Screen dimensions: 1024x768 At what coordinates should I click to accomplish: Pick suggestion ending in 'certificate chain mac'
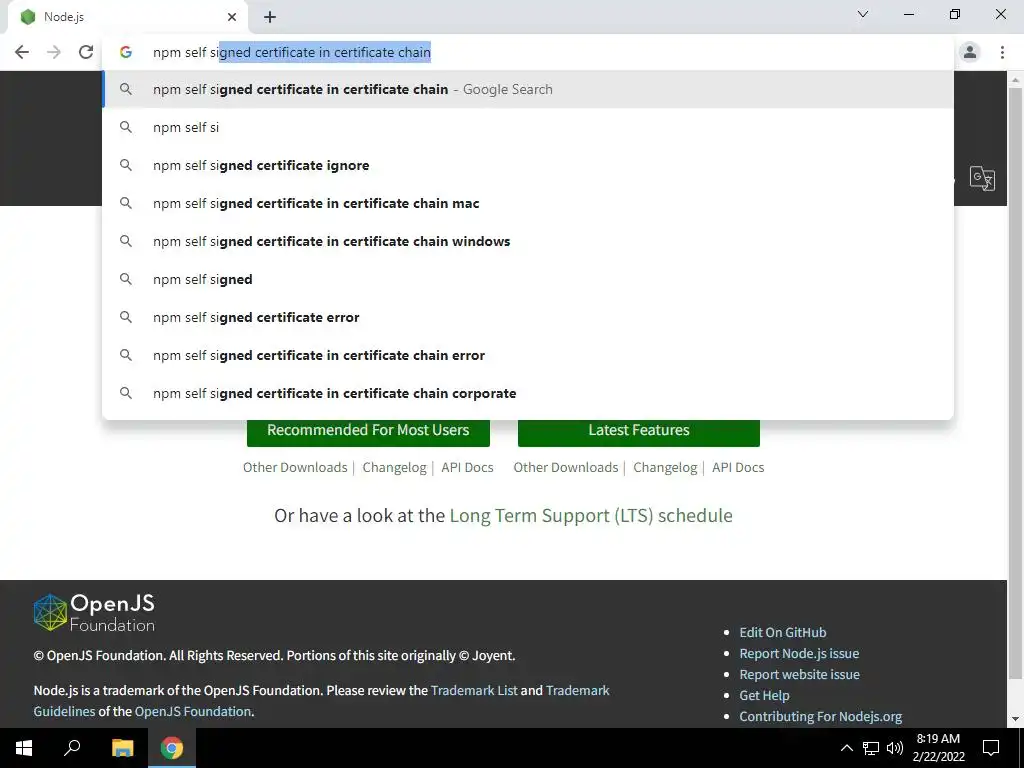tap(528, 203)
